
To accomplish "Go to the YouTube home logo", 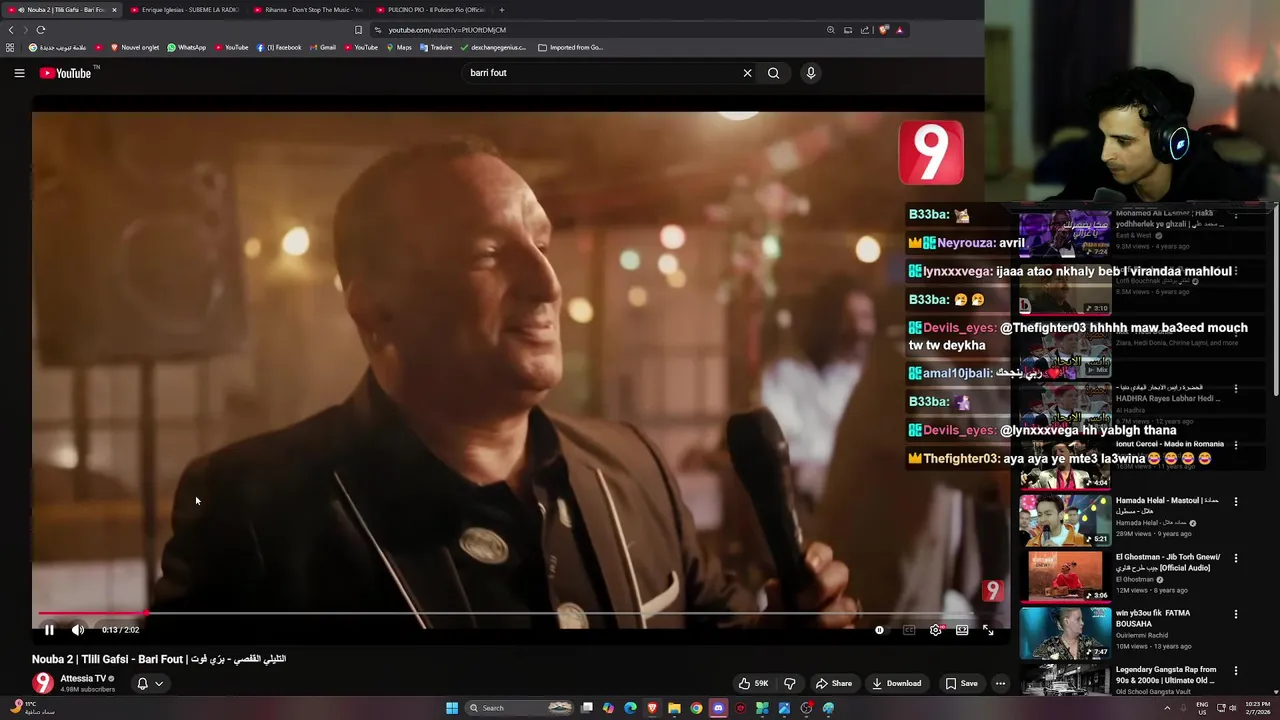I will pos(66,73).
